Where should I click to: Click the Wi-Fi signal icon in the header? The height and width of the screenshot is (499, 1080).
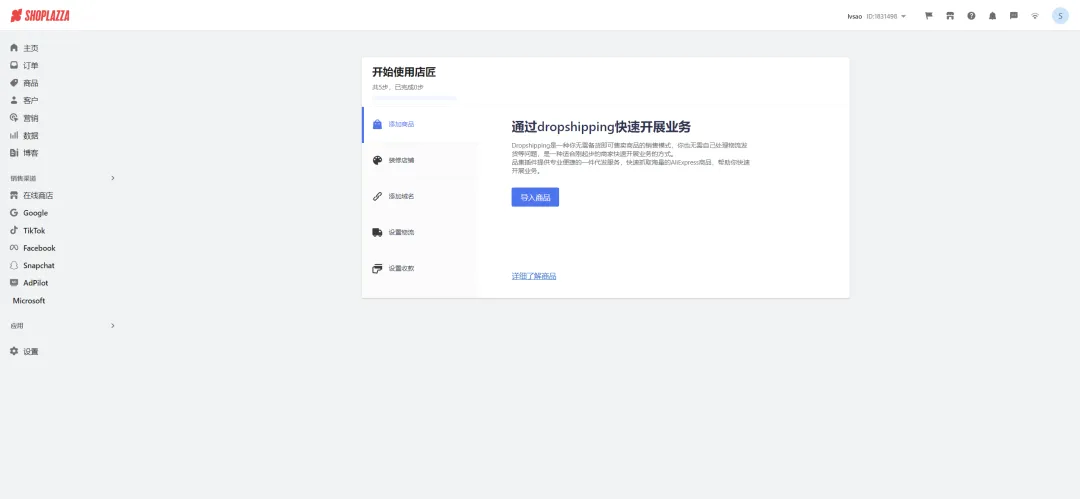click(1035, 16)
